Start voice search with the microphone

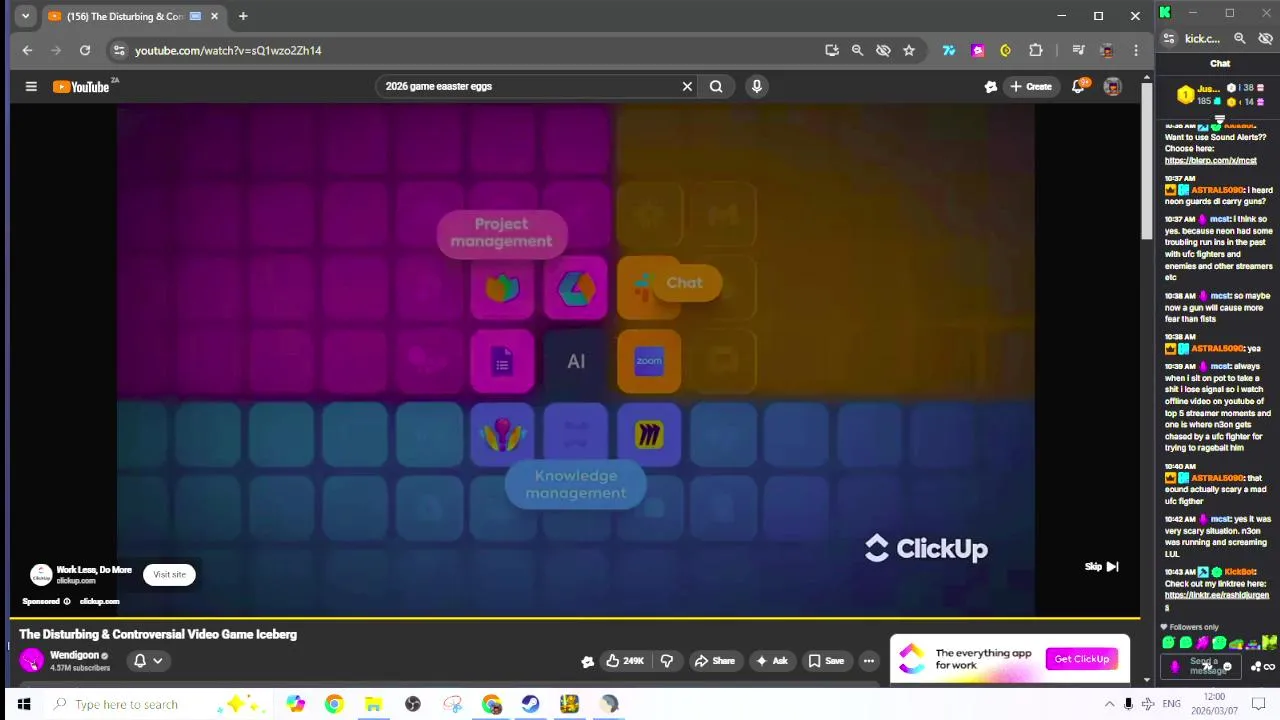click(757, 87)
